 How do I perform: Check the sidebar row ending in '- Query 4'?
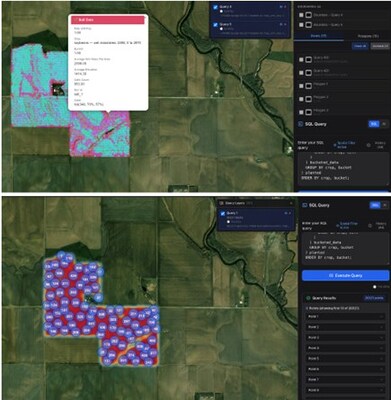pos(301,15)
